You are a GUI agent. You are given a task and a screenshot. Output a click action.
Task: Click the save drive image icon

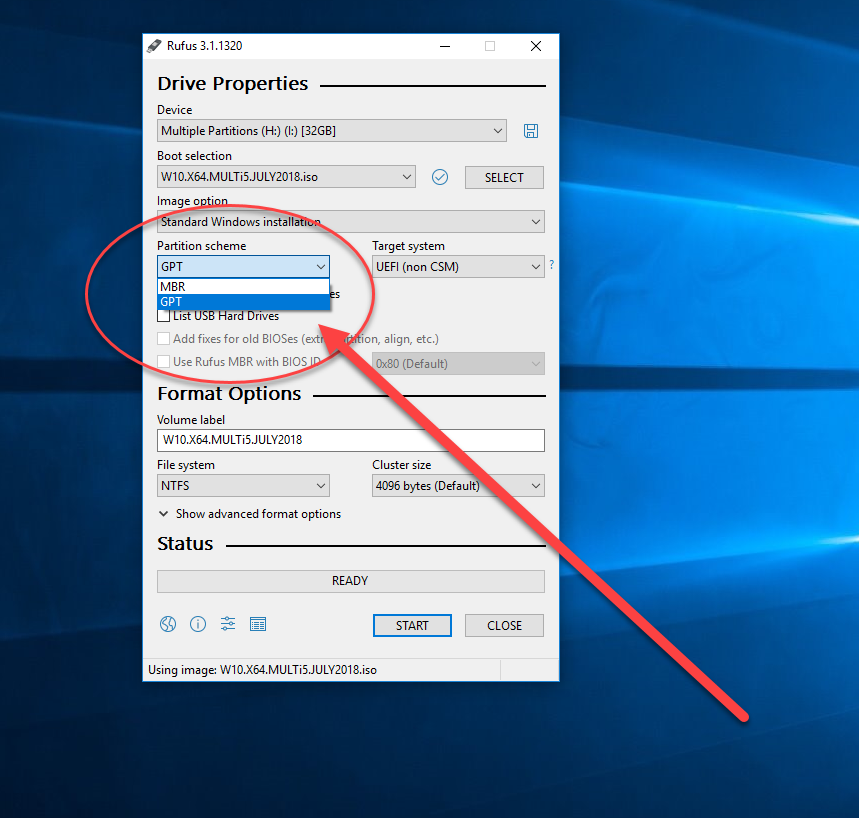[530, 131]
